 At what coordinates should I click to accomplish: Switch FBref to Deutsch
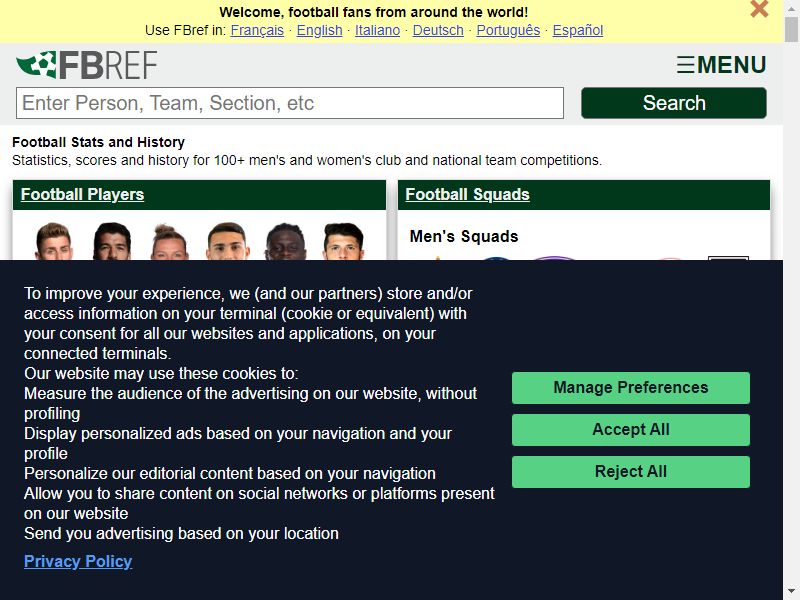pos(438,30)
